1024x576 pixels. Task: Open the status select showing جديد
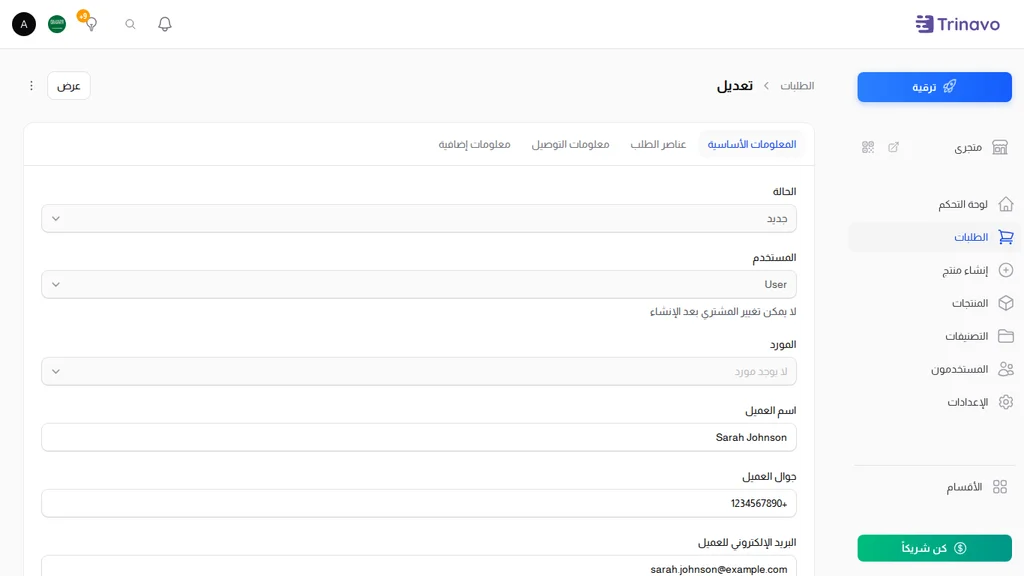click(419, 219)
